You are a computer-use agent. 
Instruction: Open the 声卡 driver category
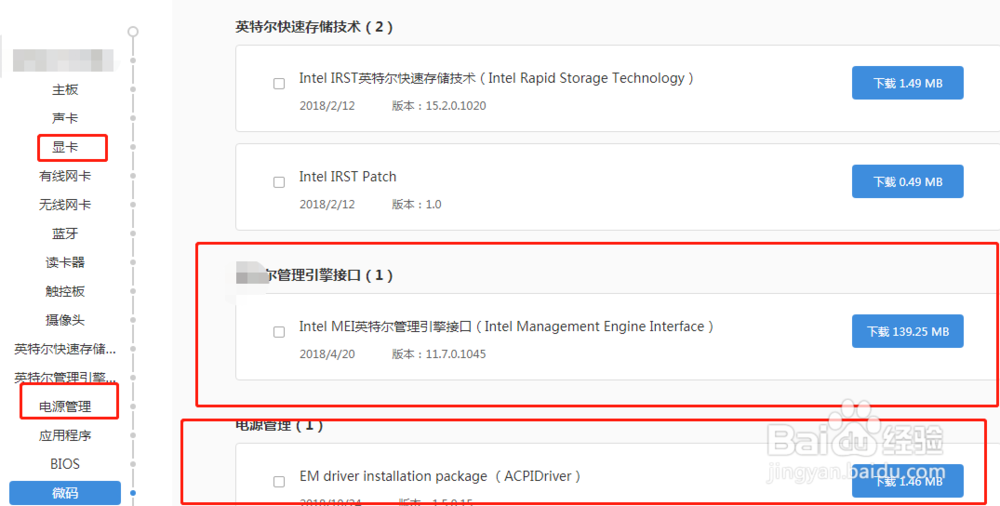click(65, 118)
